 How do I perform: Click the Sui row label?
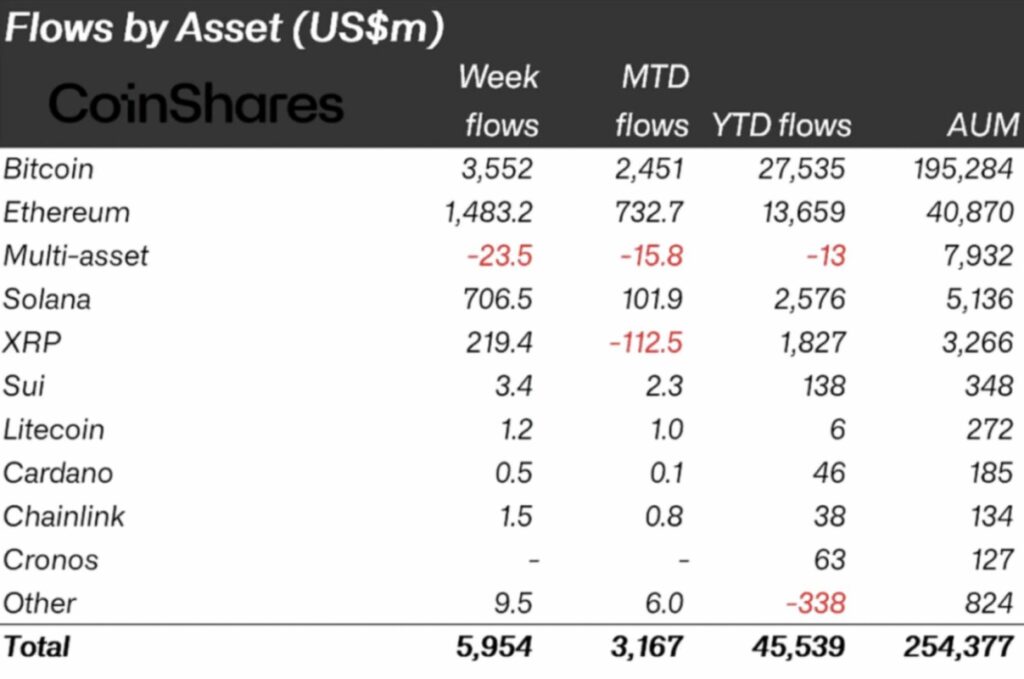point(25,386)
